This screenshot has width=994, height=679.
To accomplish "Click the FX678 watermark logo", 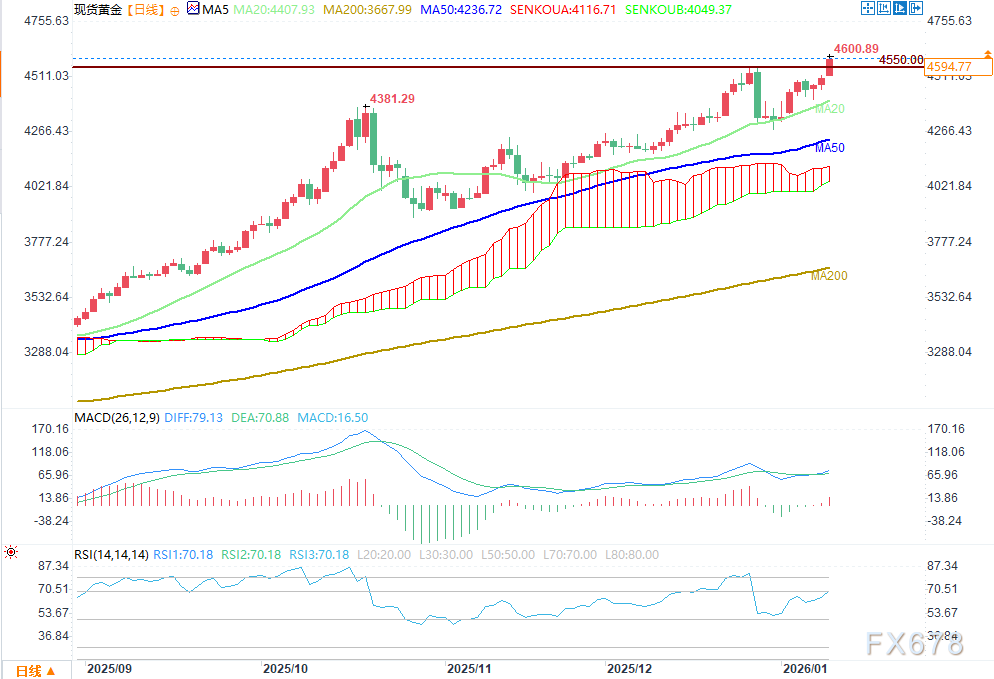I will [913, 643].
